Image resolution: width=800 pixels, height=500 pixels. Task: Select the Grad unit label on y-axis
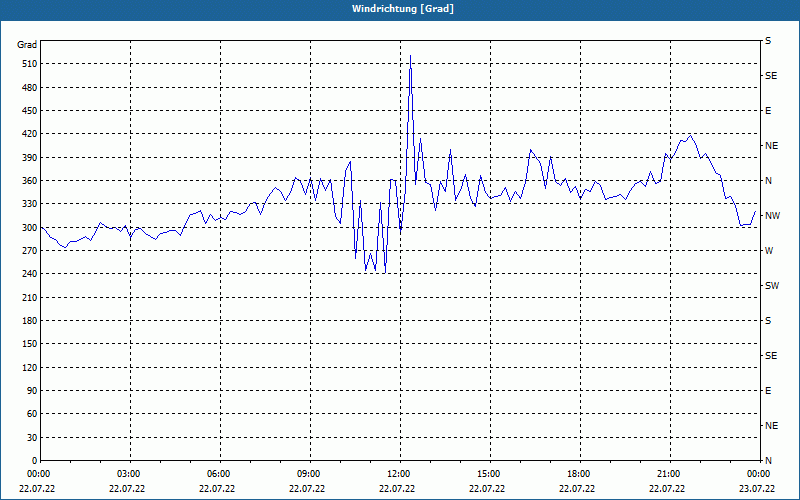coord(27,44)
